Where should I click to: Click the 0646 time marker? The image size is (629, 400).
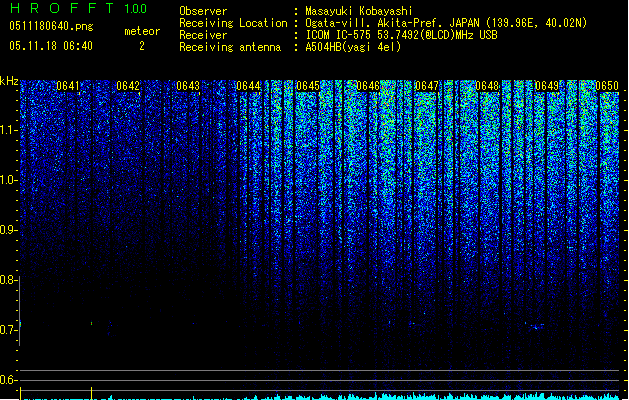pyautogui.click(x=367, y=86)
